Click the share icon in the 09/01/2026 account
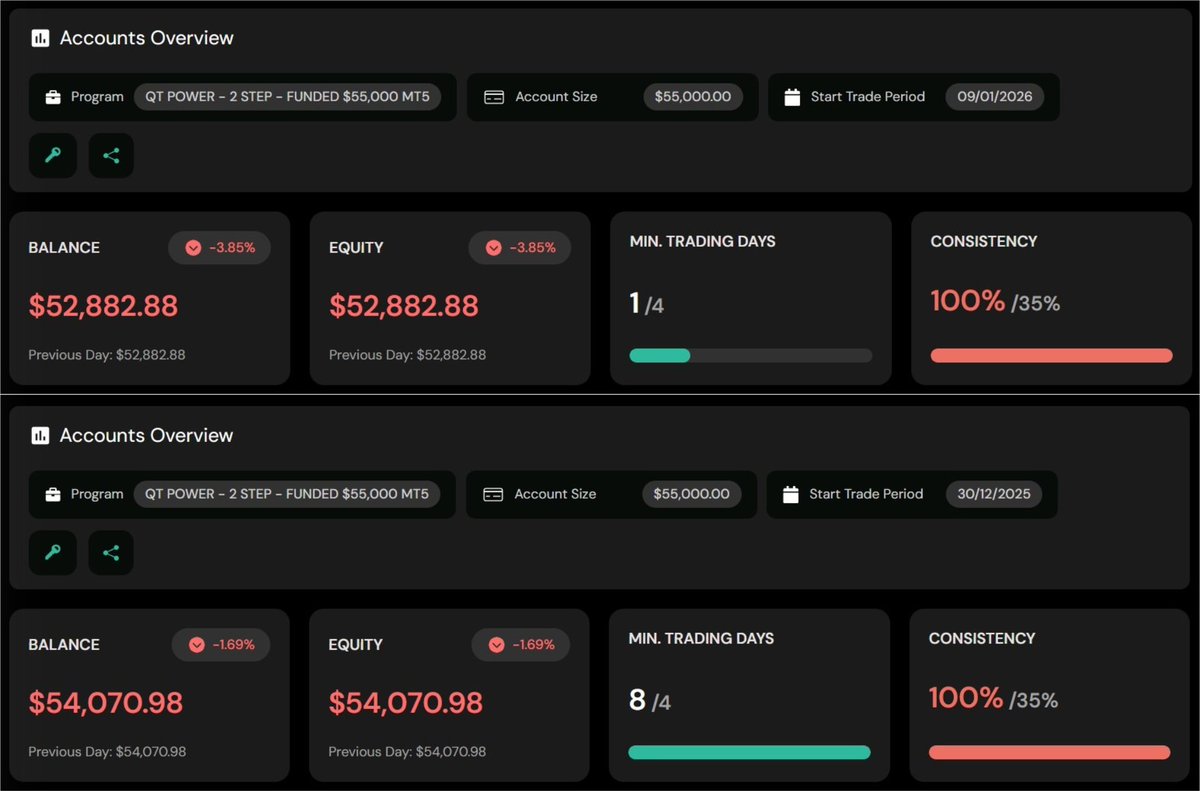1200x791 pixels. [111, 156]
